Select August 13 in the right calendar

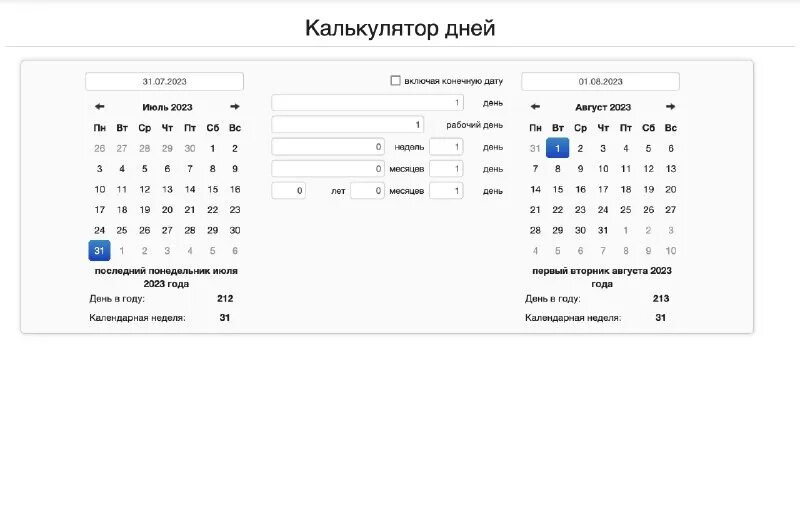pos(670,169)
